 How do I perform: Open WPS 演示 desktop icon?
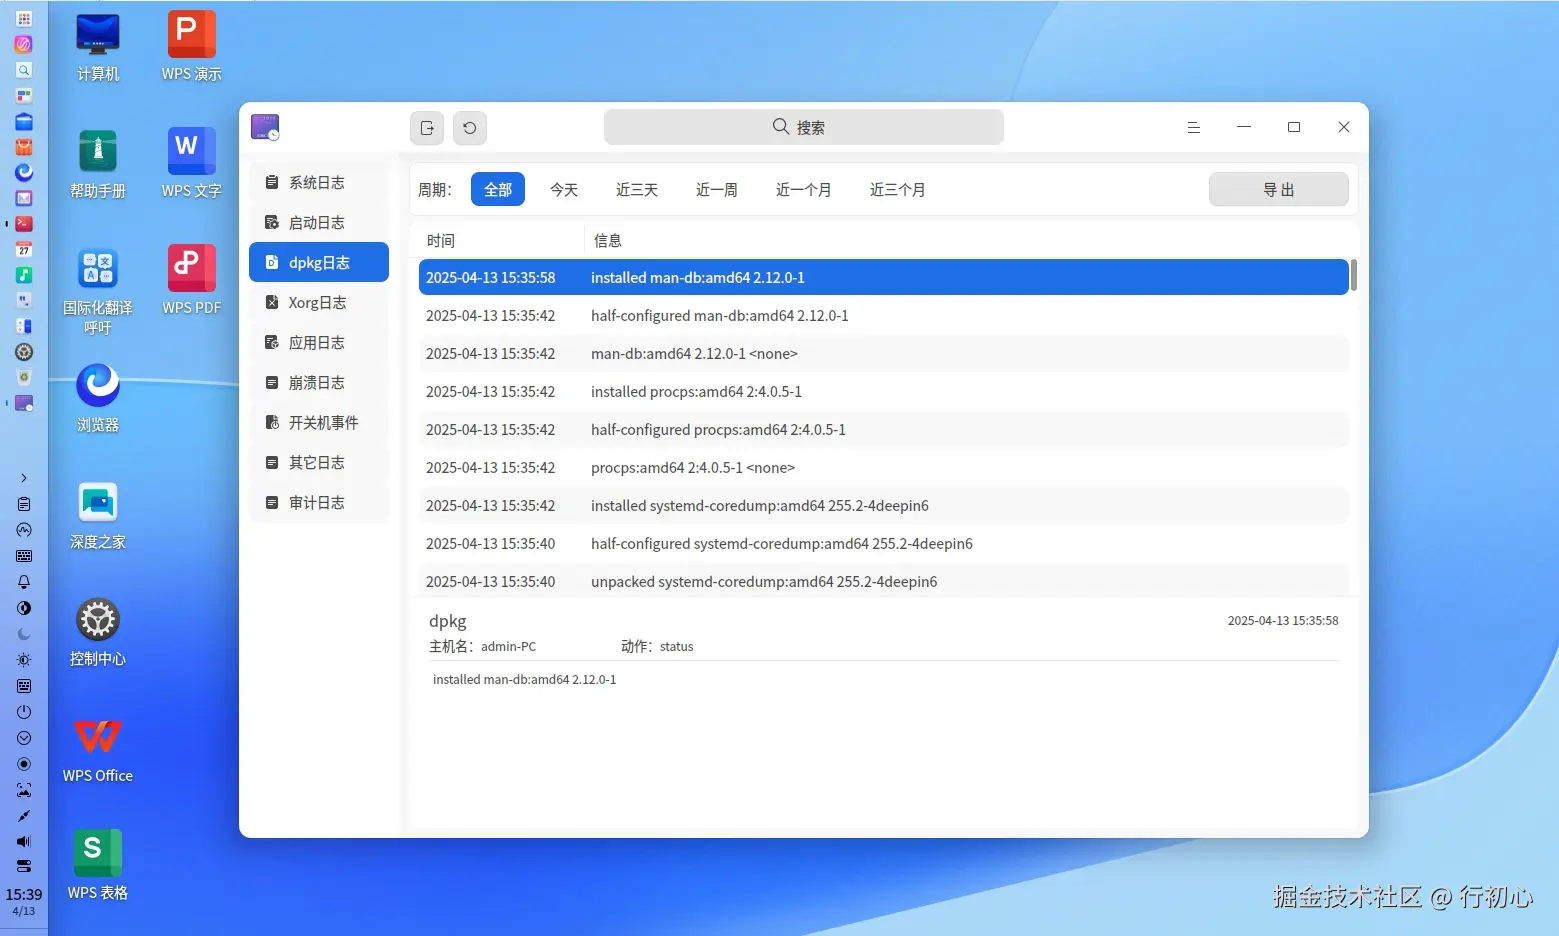[191, 47]
